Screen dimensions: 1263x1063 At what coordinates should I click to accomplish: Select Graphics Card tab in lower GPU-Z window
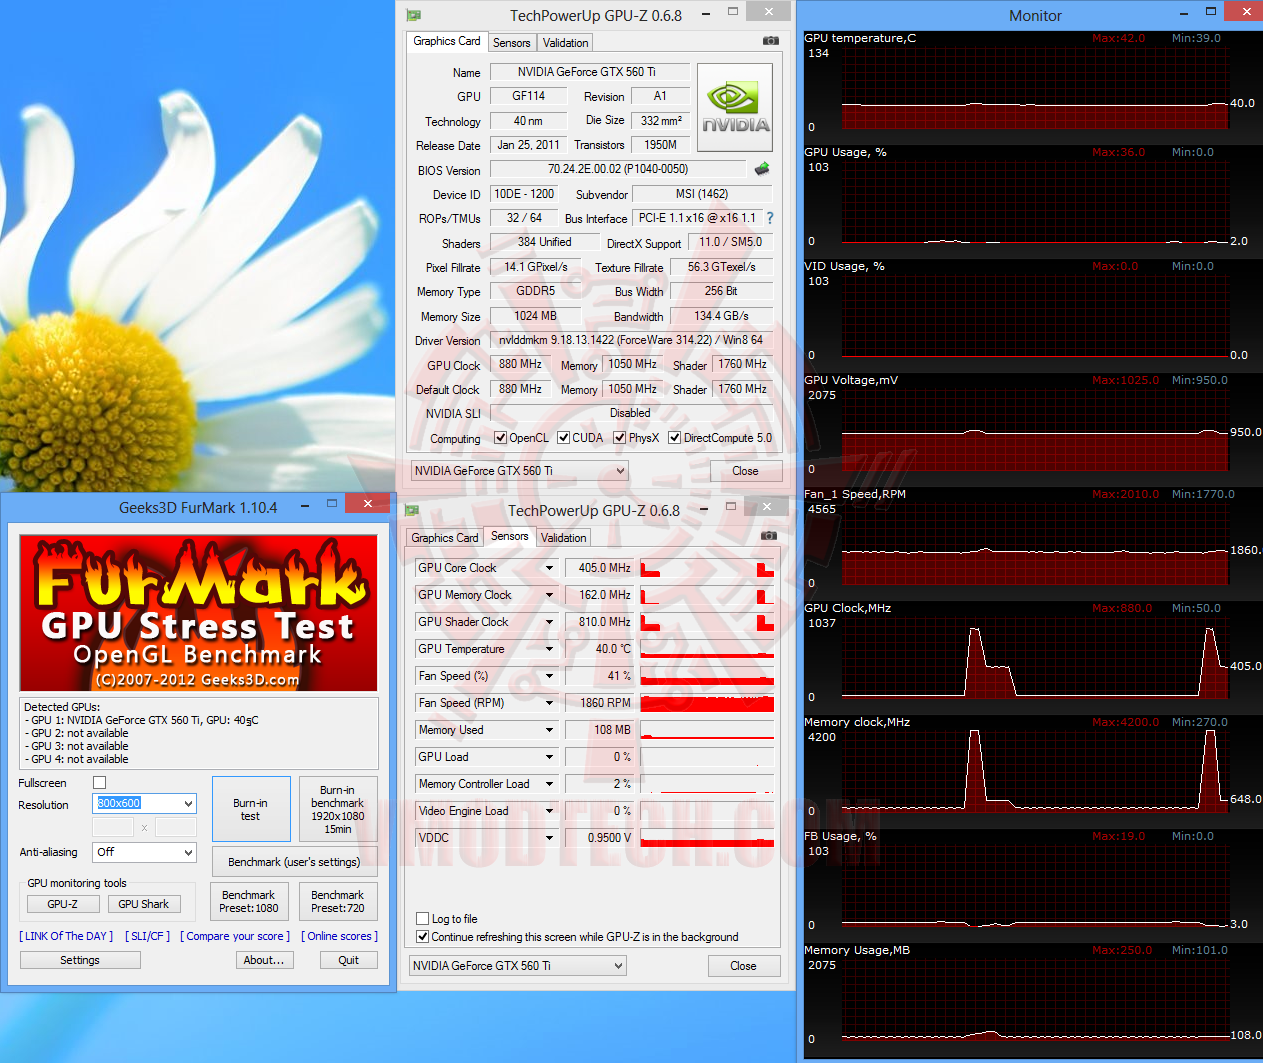(x=445, y=538)
